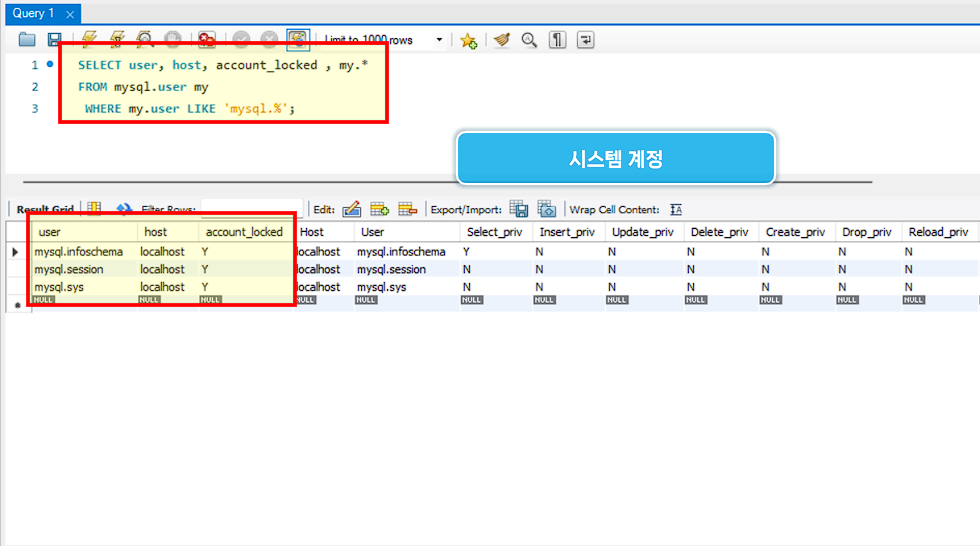The width and height of the screenshot is (980, 546).
Task: Open a SQL script file with folder icon
Action: click(x=27, y=39)
